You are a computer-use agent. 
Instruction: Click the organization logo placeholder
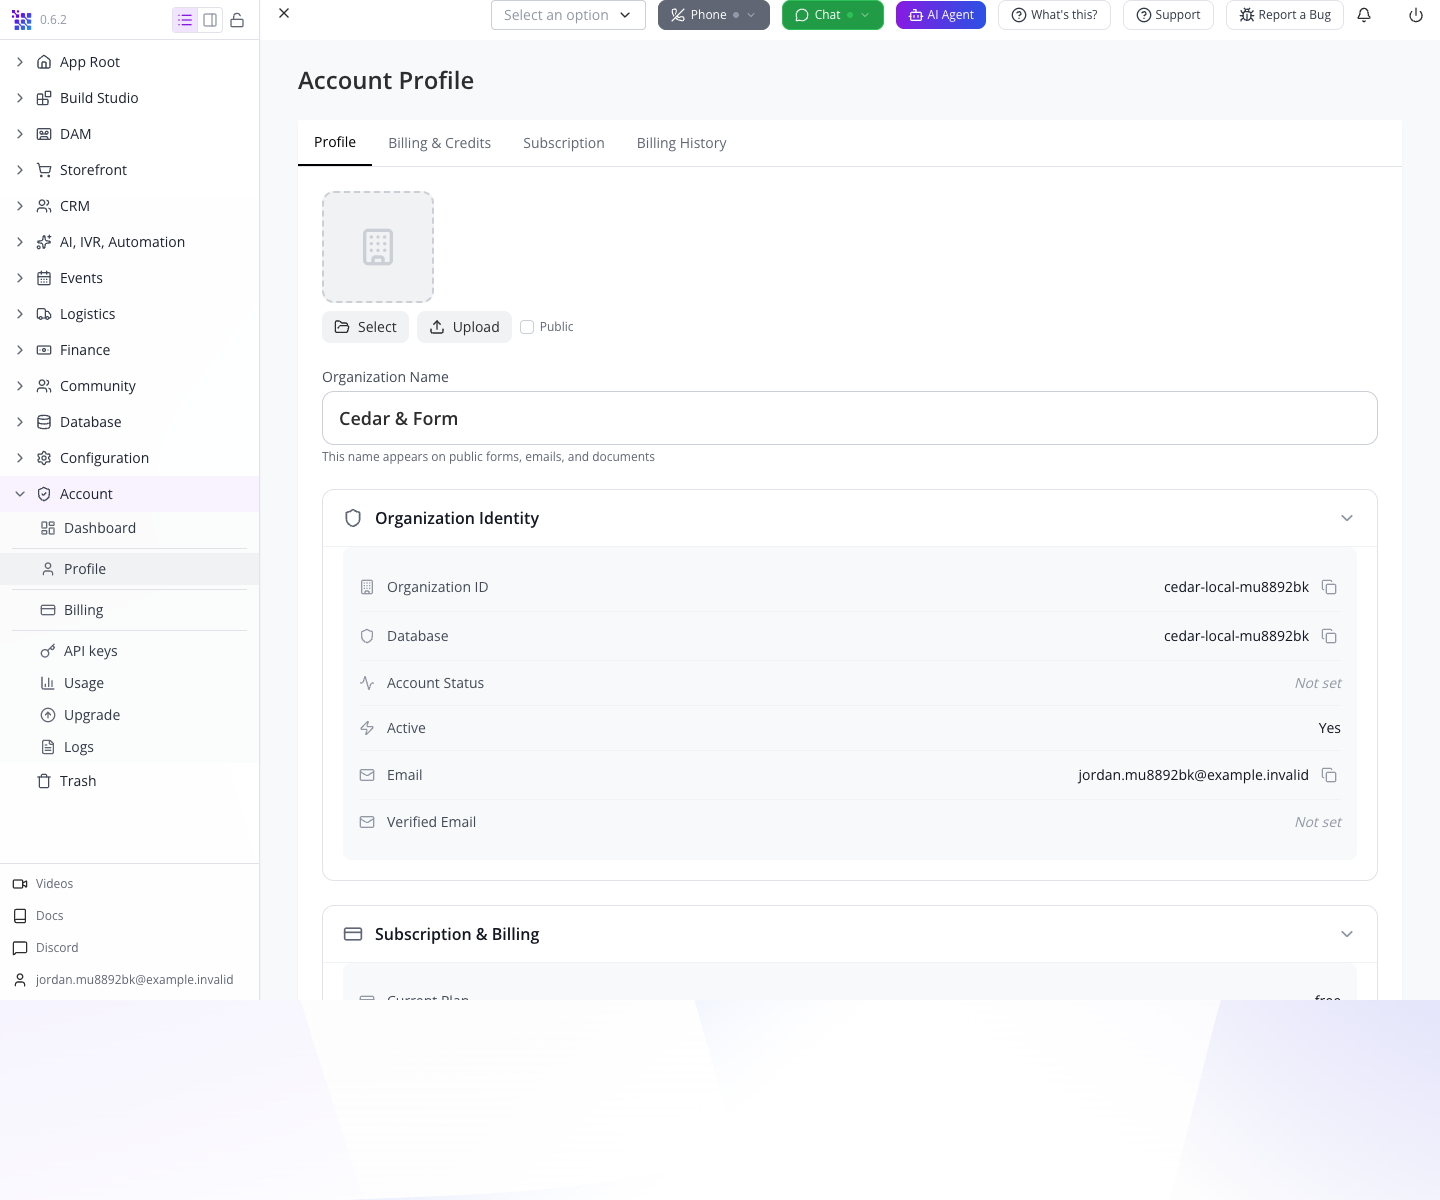click(378, 247)
